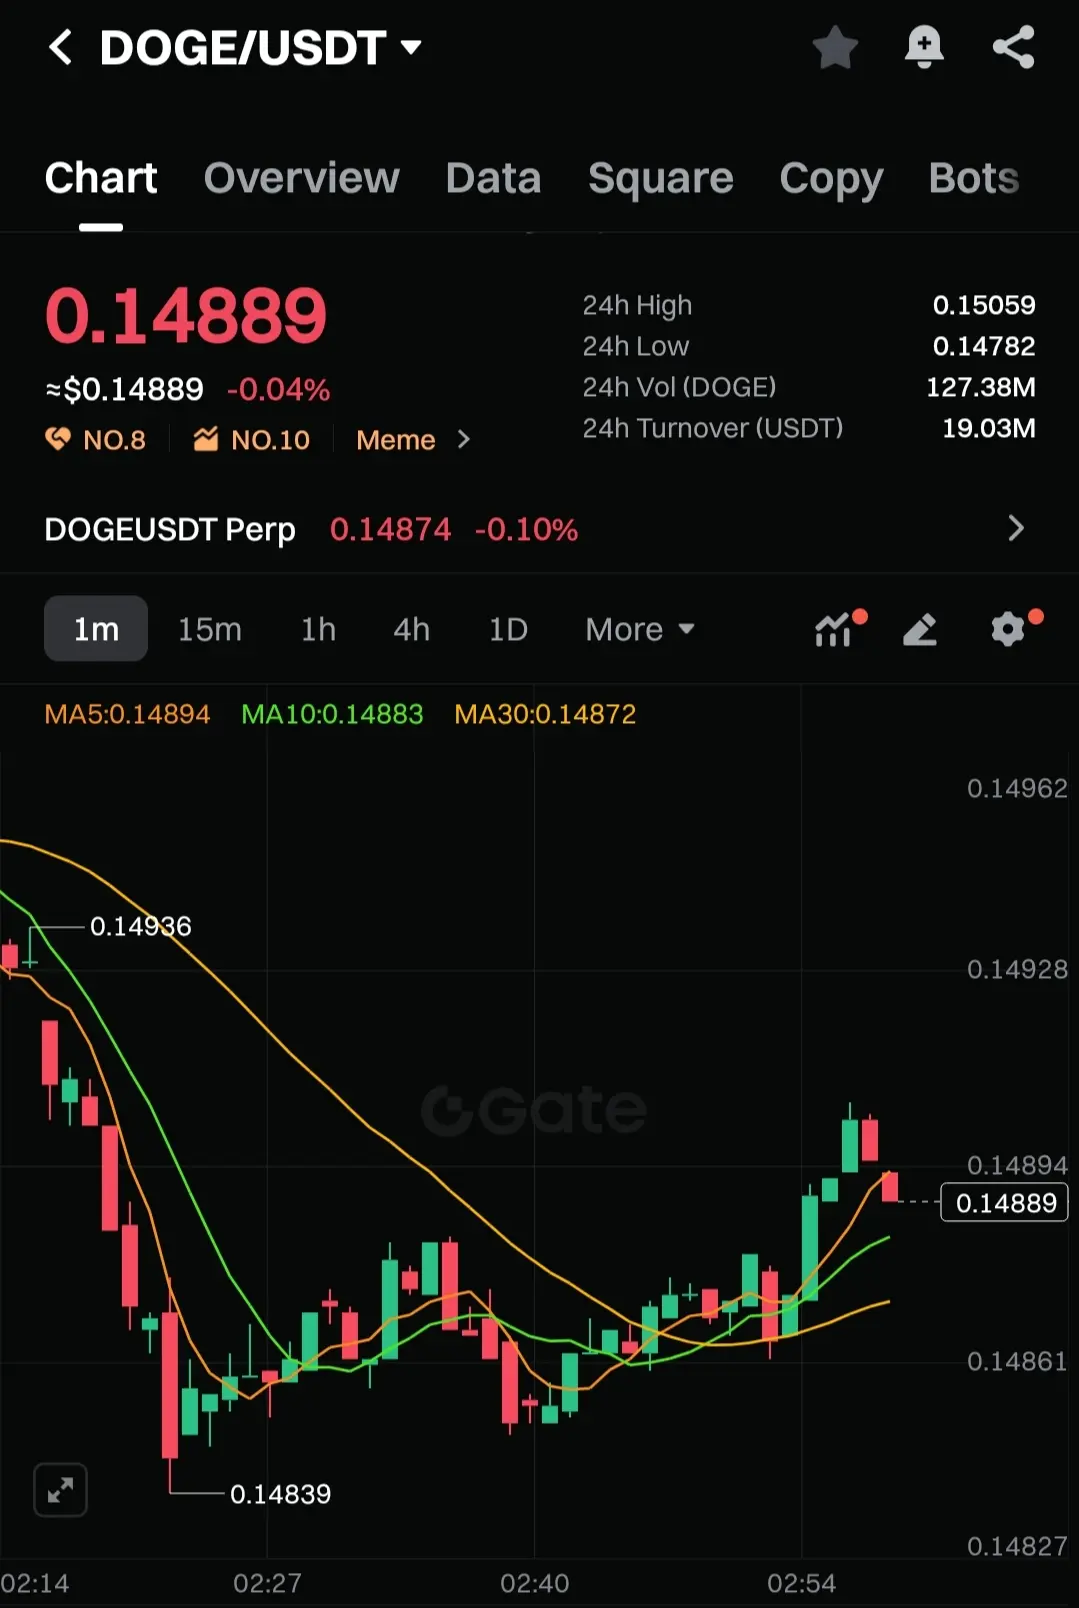Tap the 0.14861 price axis label
The image size is (1079, 1608).
coord(1017,1361)
